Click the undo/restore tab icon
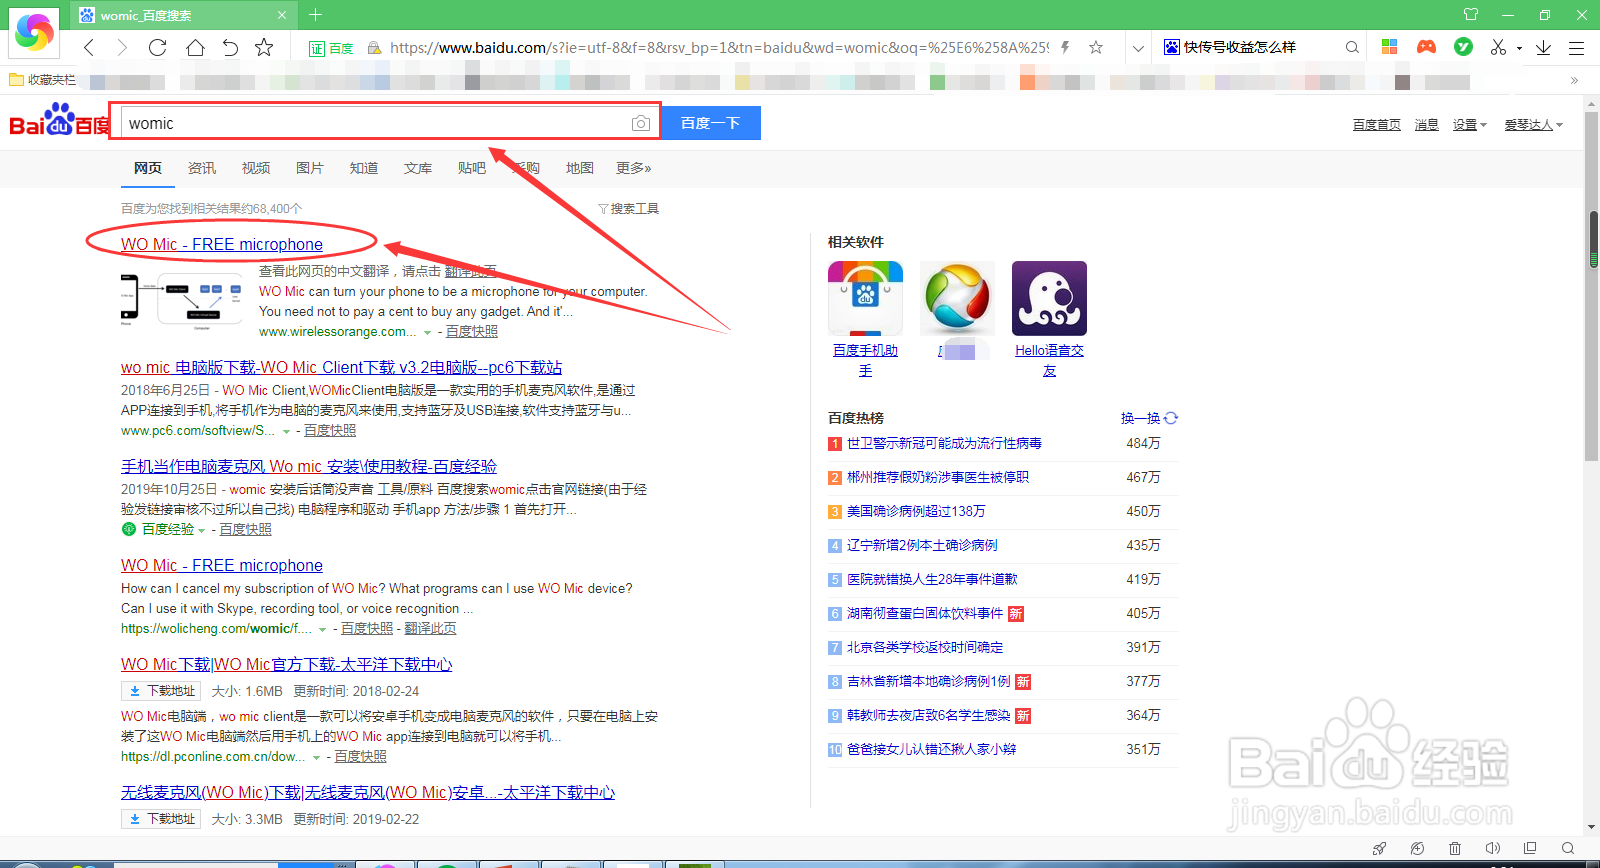The image size is (1600, 868). coord(230,47)
